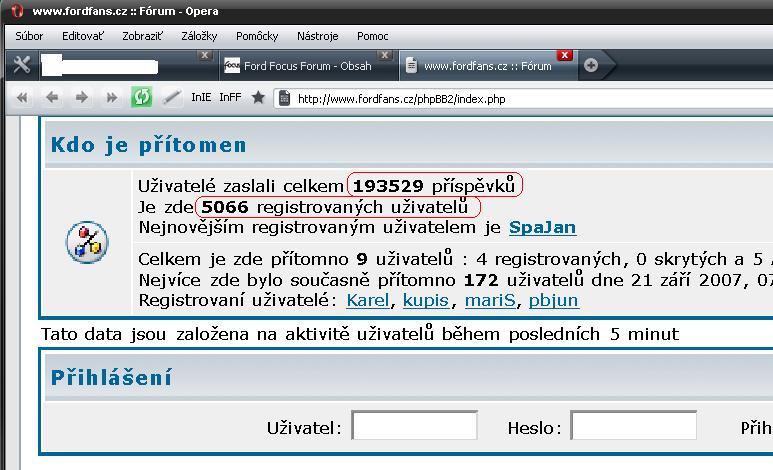Go back to previous page

tap(52, 98)
